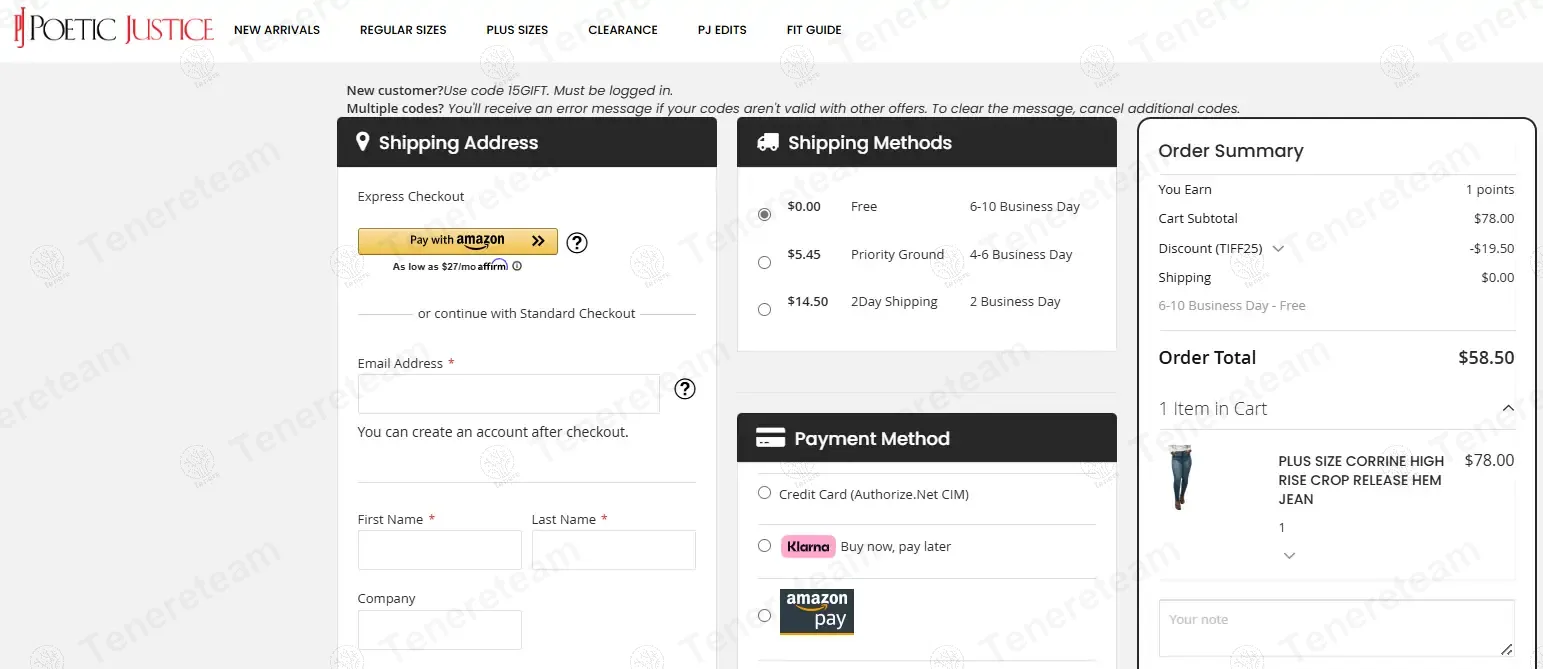Expand the Discount (TIFF25) details chevron

pyautogui.click(x=1278, y=249)
